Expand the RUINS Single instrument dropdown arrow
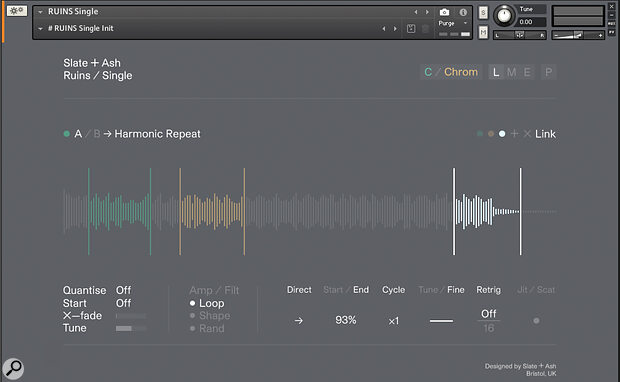The image size is (620, 382). click(40, 12)
